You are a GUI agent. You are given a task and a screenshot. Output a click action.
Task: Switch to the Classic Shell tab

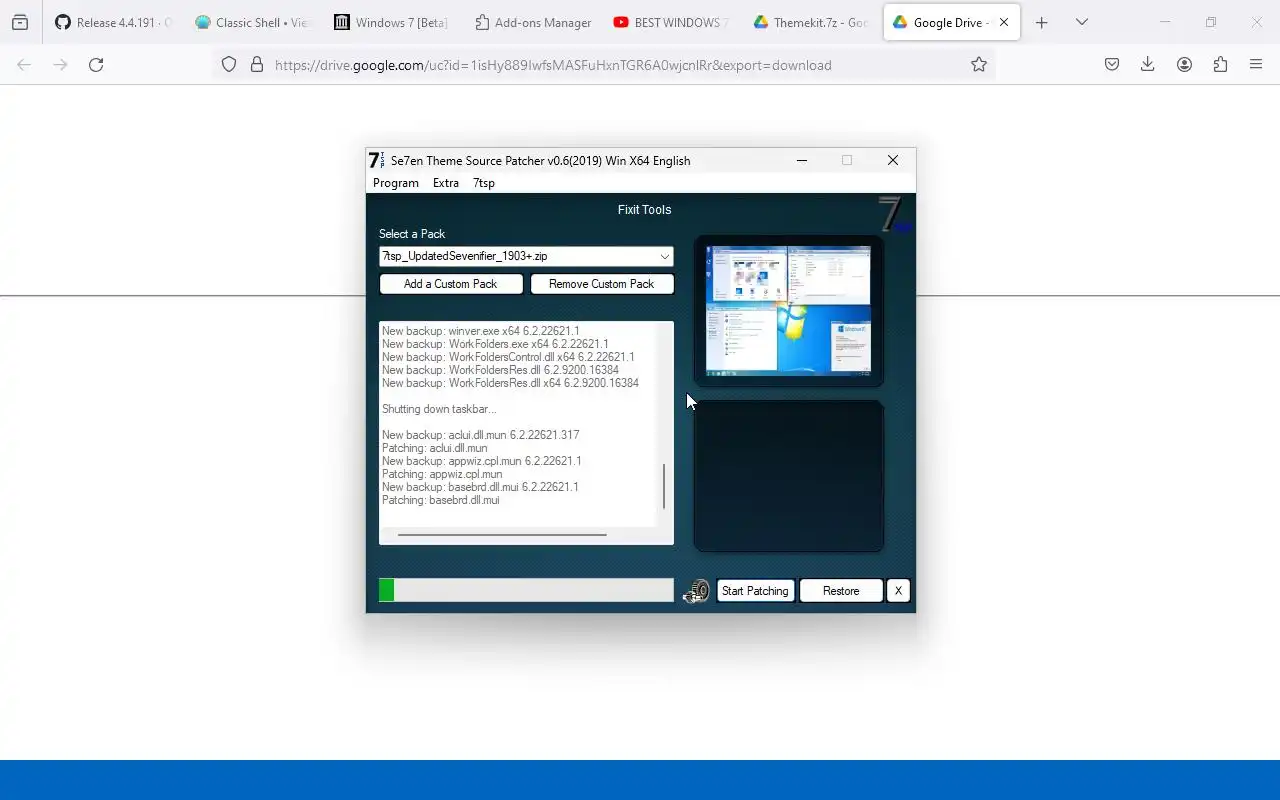[252, 22]
